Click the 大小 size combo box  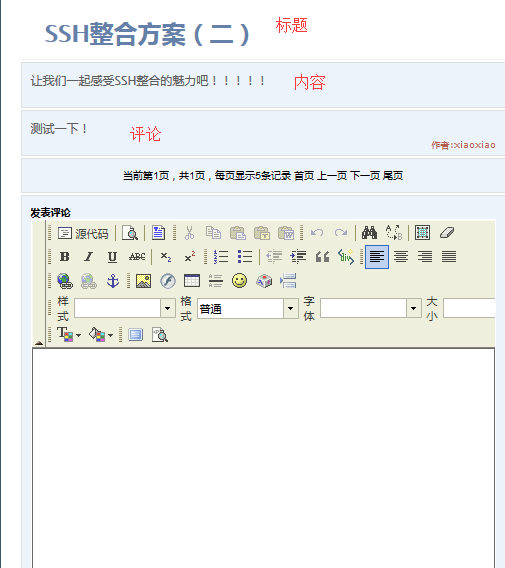click(469, 308)
